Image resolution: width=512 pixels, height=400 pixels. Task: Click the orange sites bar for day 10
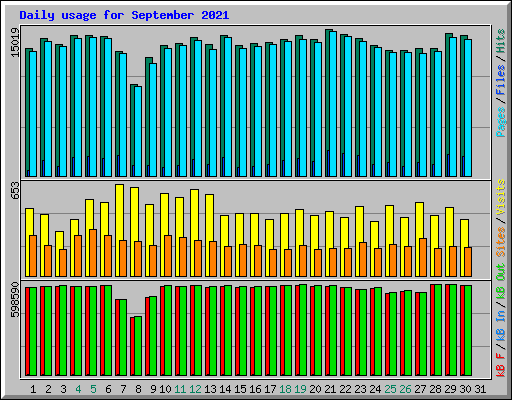[x=168, y=256]
